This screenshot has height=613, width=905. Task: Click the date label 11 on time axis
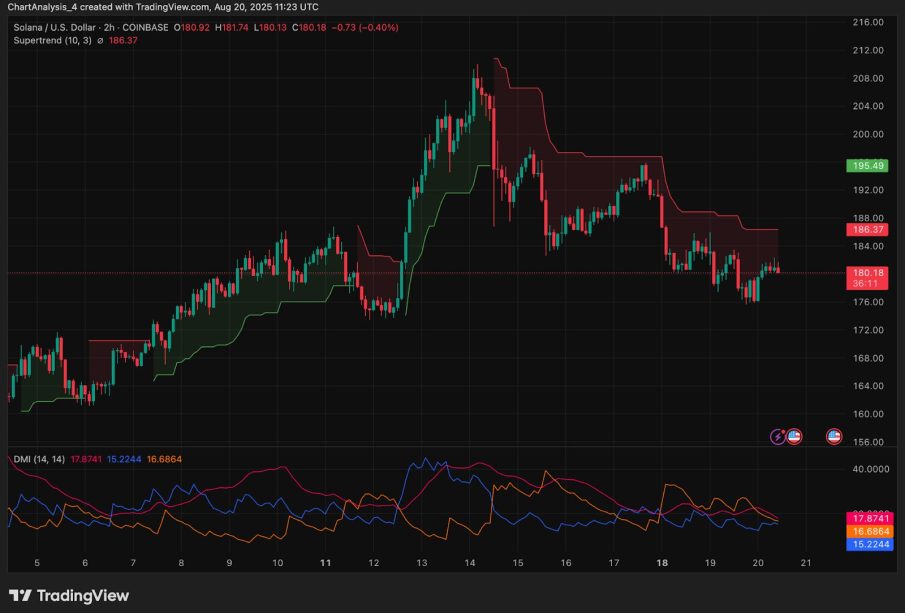[326, 564]
